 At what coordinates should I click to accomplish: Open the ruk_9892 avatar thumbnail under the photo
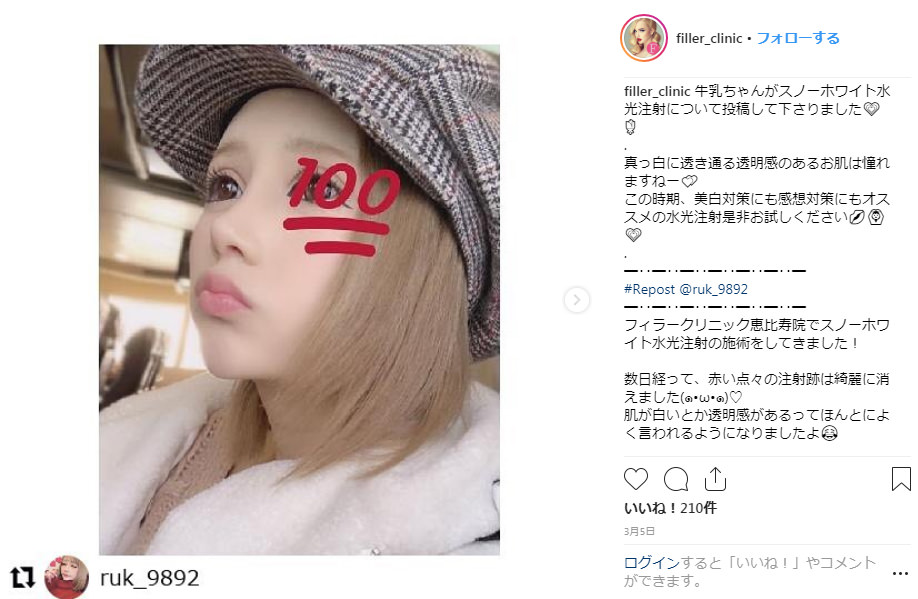pos(67,577)
